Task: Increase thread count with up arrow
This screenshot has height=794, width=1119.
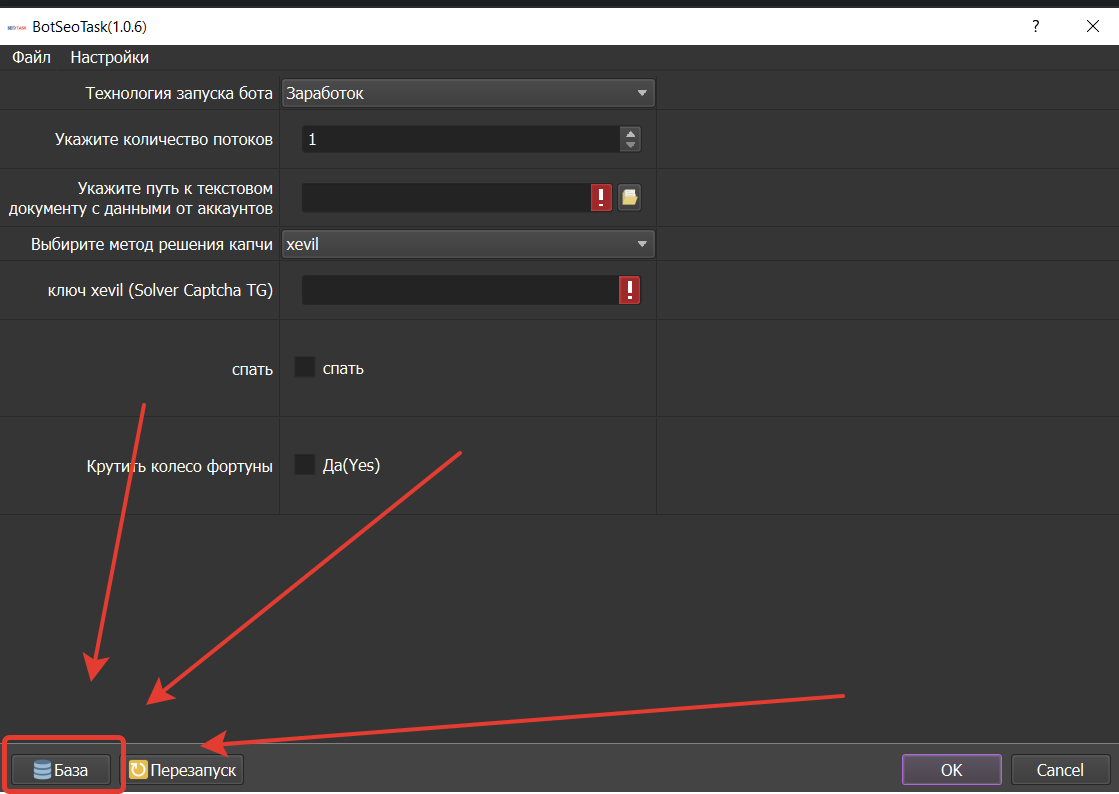Action: click(x=630, y=133)
